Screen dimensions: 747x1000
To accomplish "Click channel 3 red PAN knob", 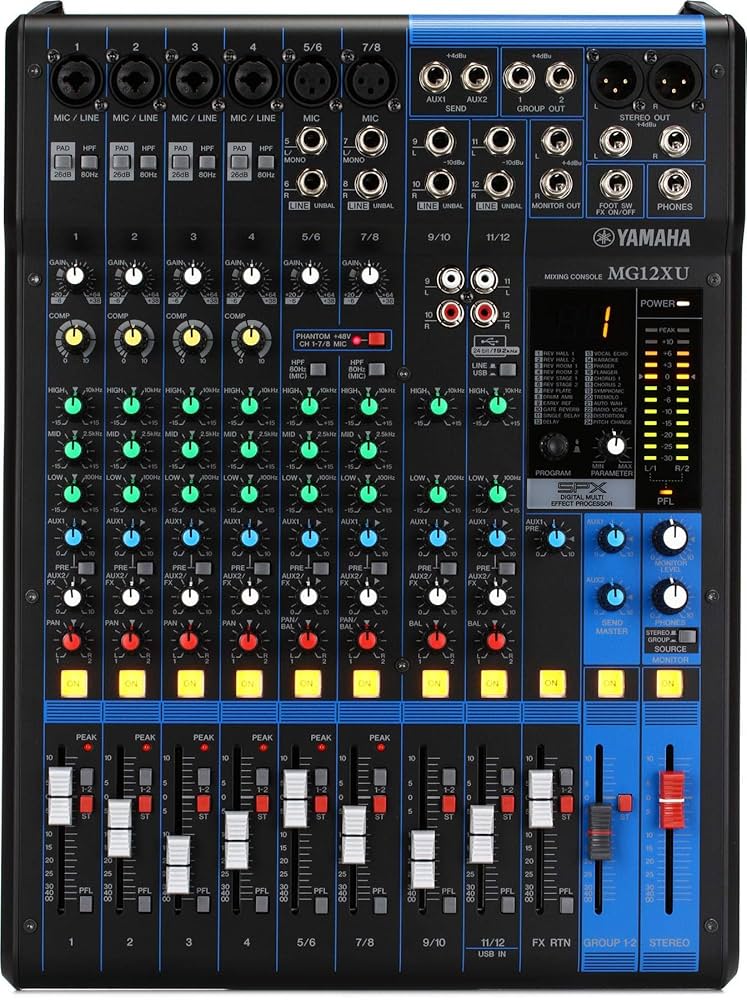I will click(190, 640).
